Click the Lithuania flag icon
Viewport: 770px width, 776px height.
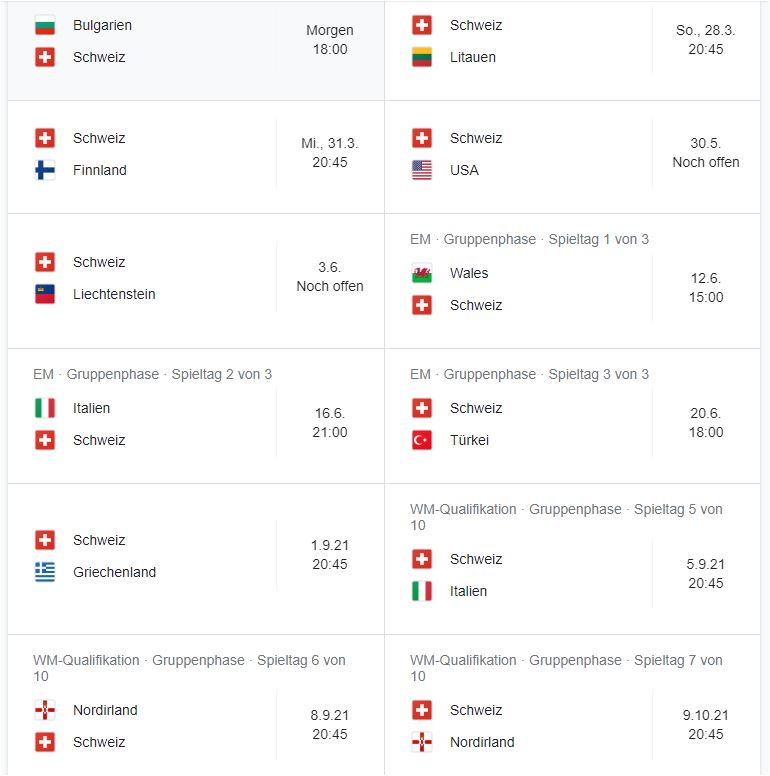click(x=422, y=57)
